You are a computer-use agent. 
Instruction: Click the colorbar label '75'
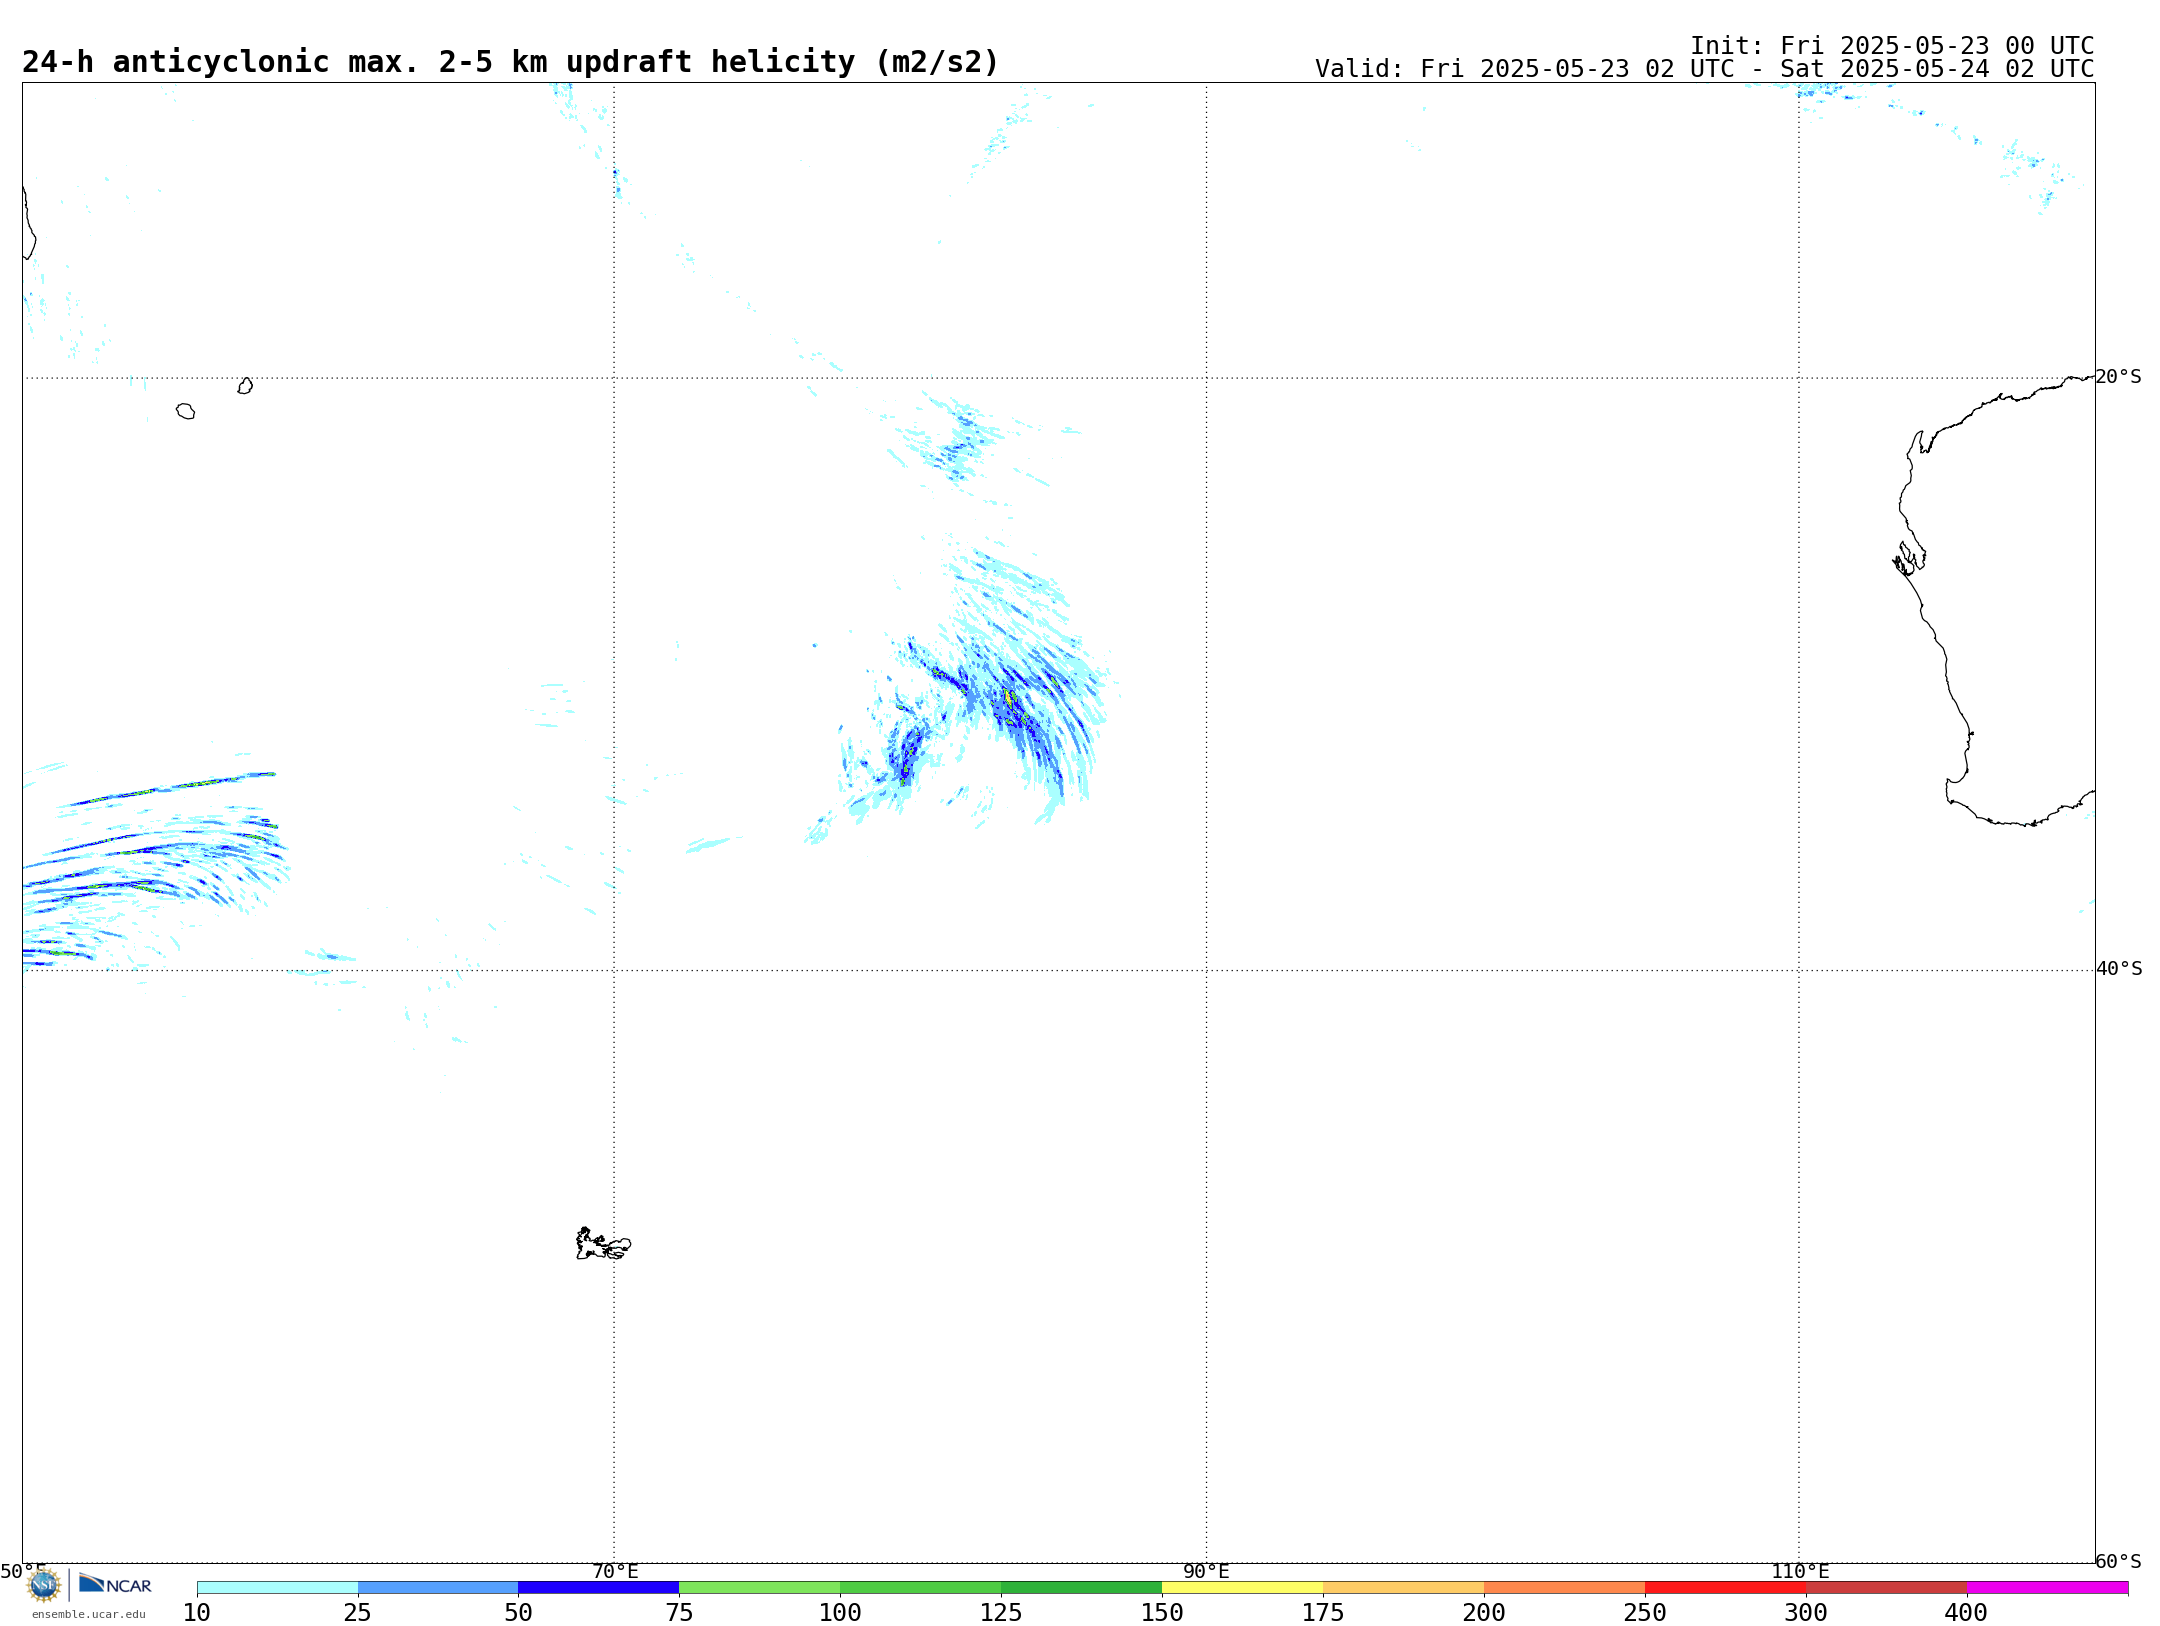pyautogui.click(x=679, y=1612)
